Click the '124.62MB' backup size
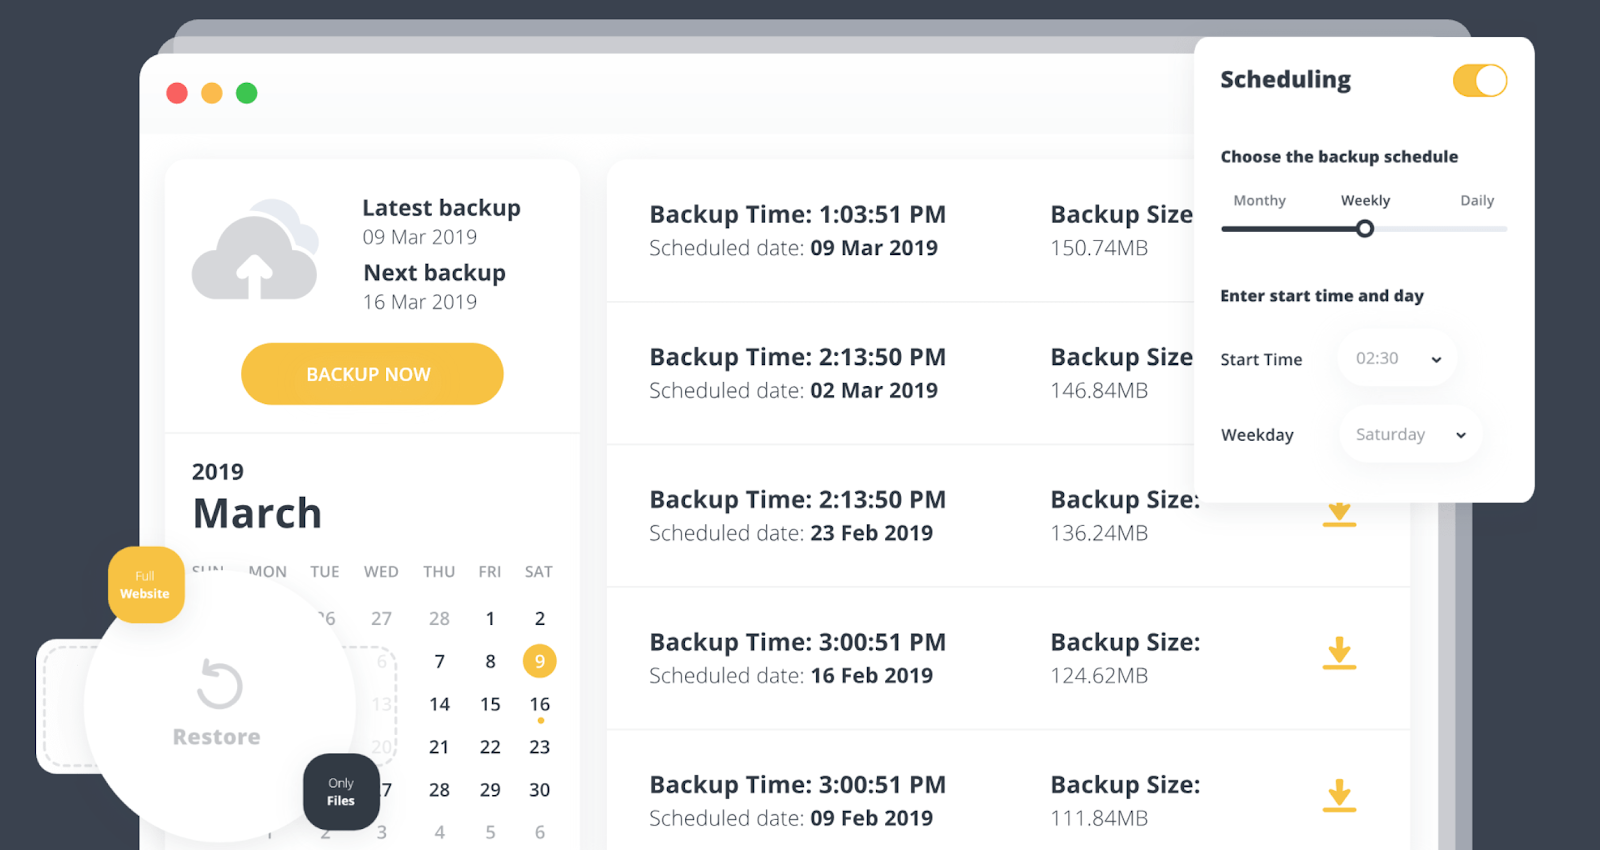1600x850 pixels. pyautogui.click(x=1099, y=676)
